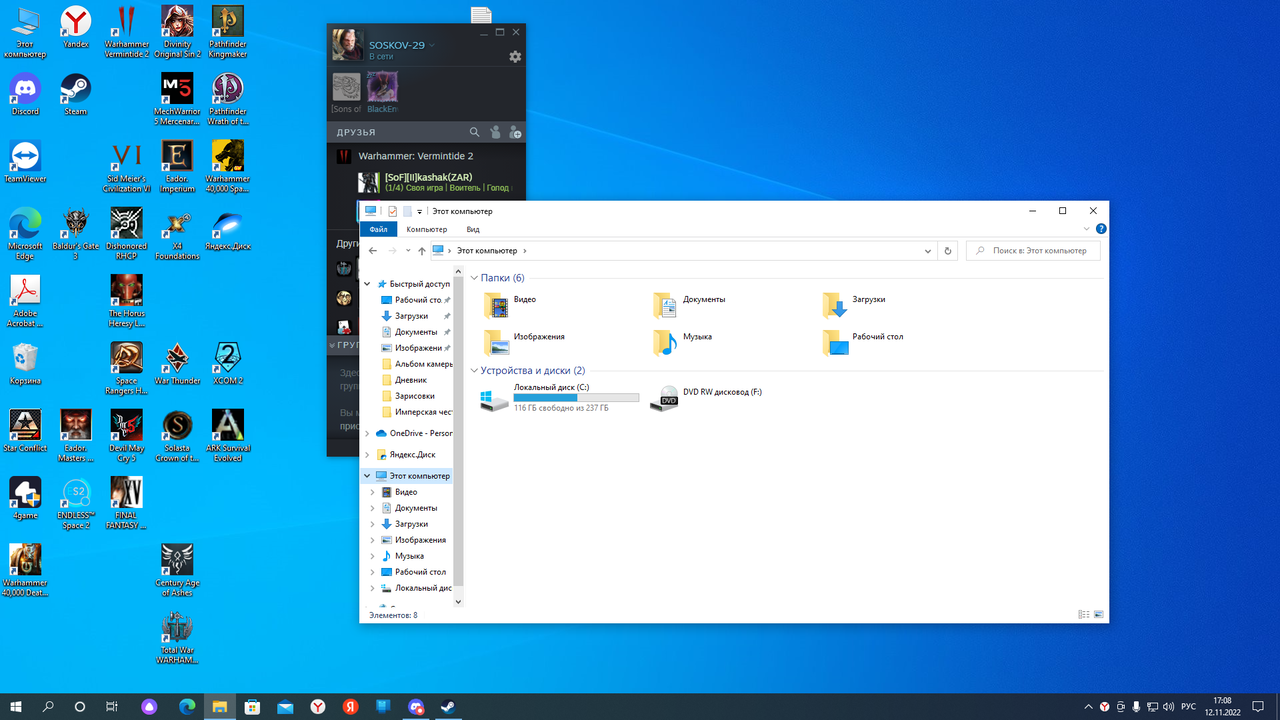Screen dimensions: 1280x720
Task: Click the Mail app on taskbar
Action: 285,706
